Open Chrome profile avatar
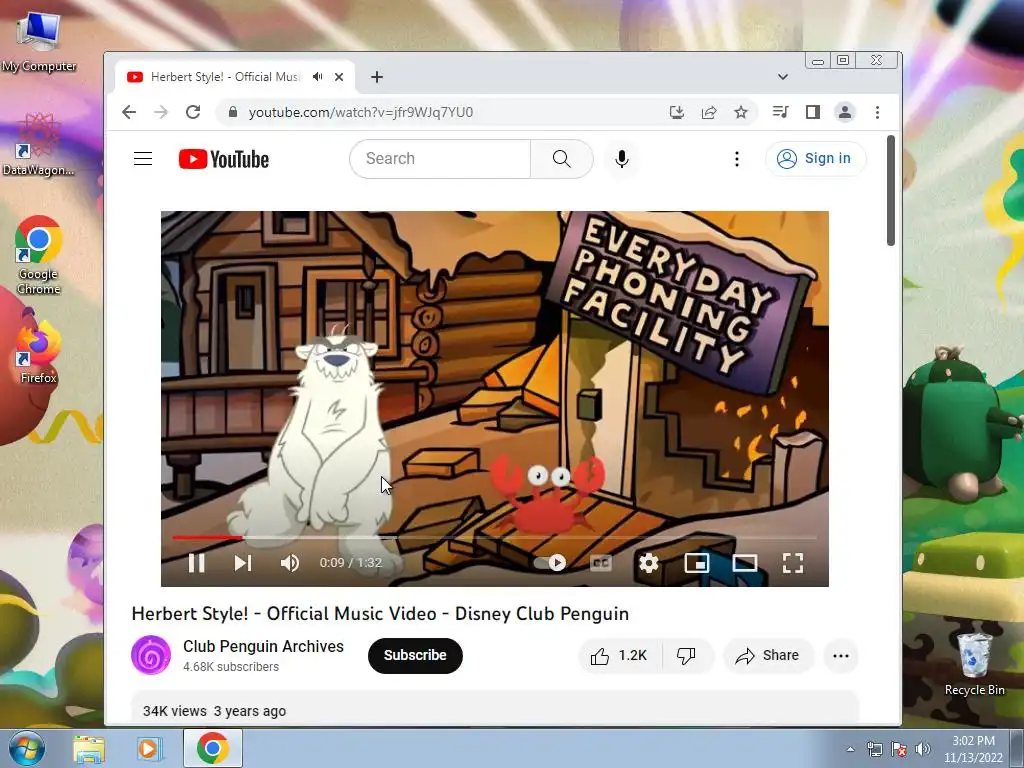Image resolution: width=1024 pixels, height=768 pixels. coord(844,112)
